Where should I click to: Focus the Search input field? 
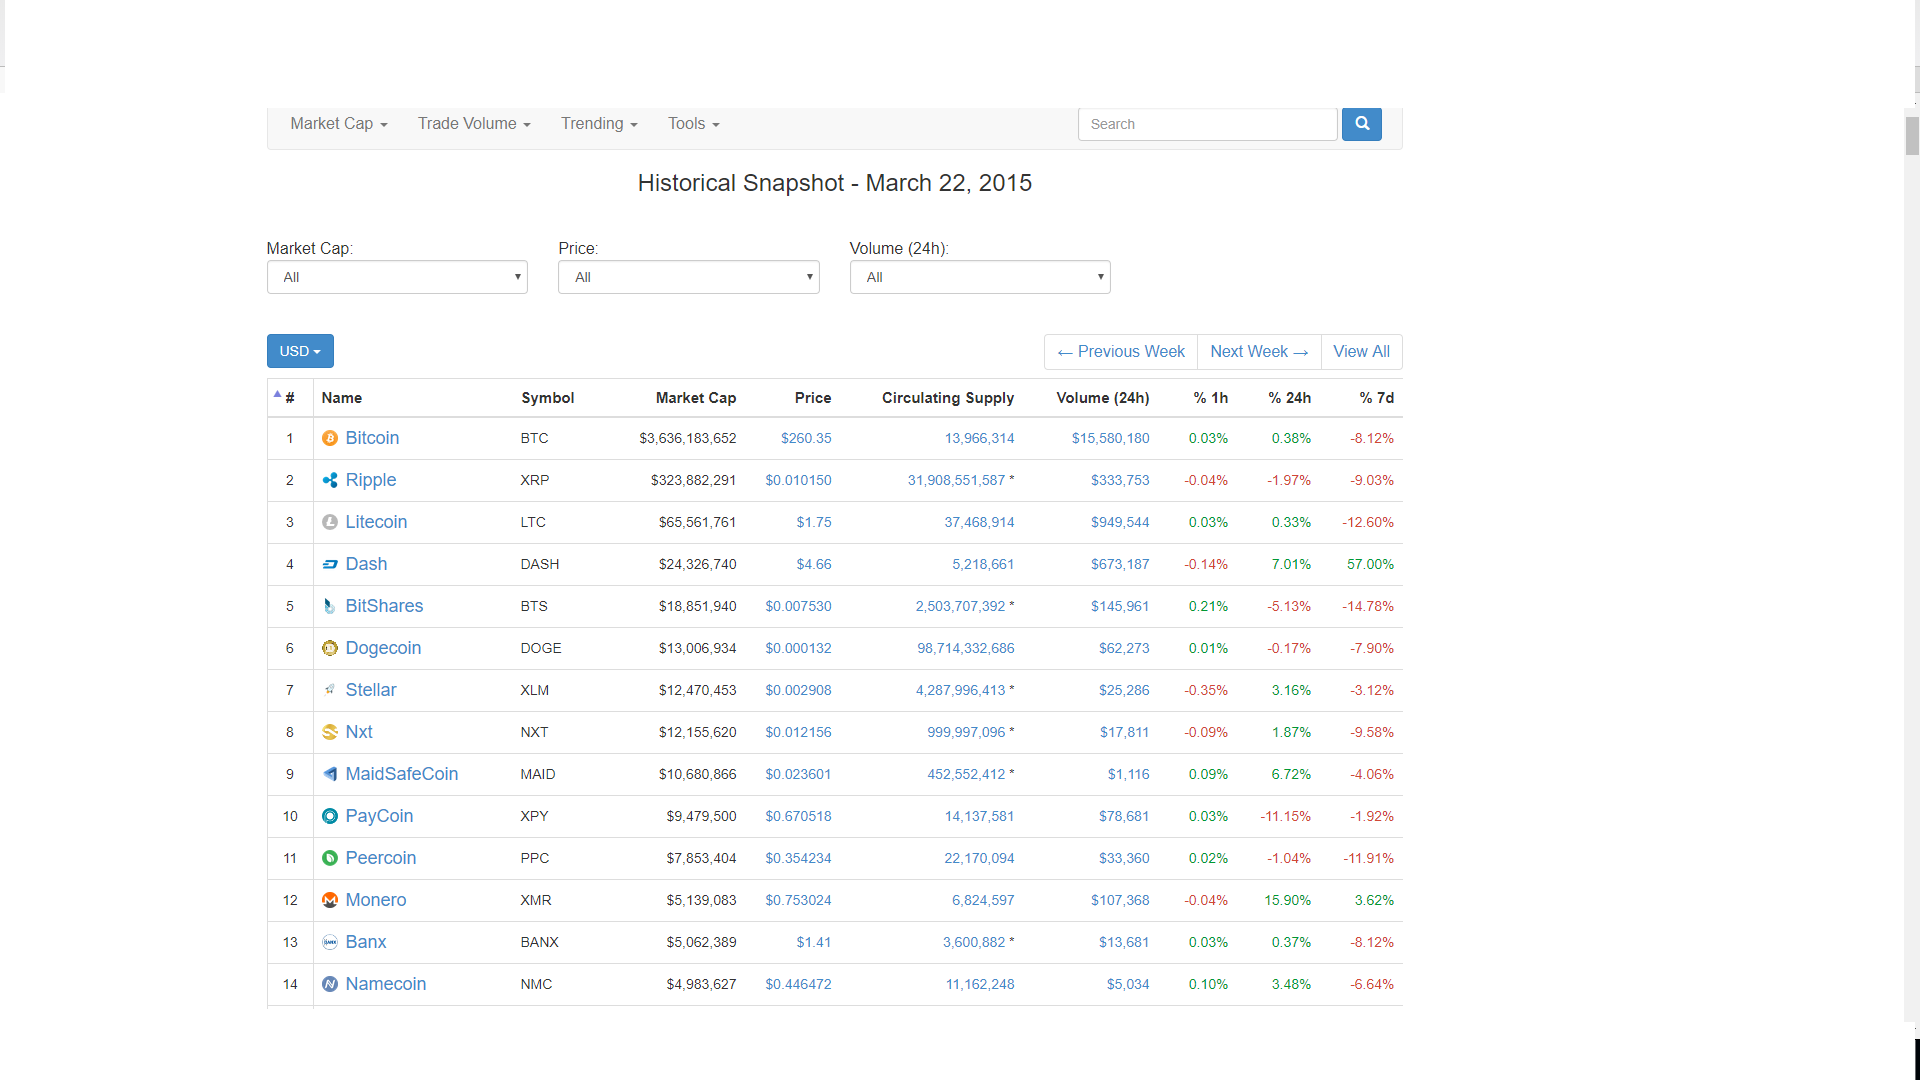coord(1207,124)
